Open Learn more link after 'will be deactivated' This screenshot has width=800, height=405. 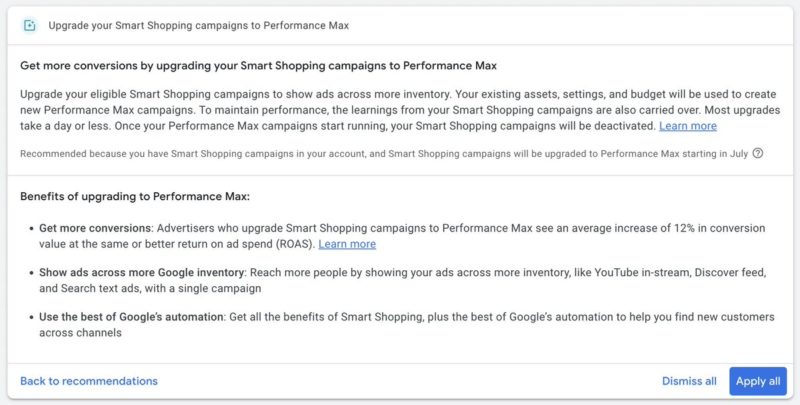(x=688, y=126)
